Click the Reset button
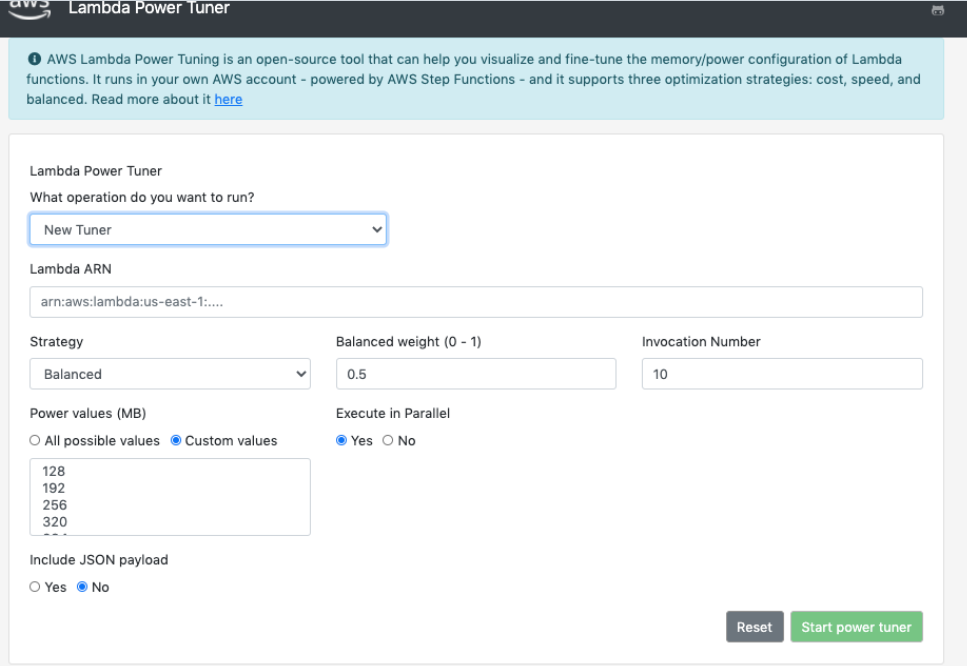Screen dimensions: 967x666 (x=754, y=627)
